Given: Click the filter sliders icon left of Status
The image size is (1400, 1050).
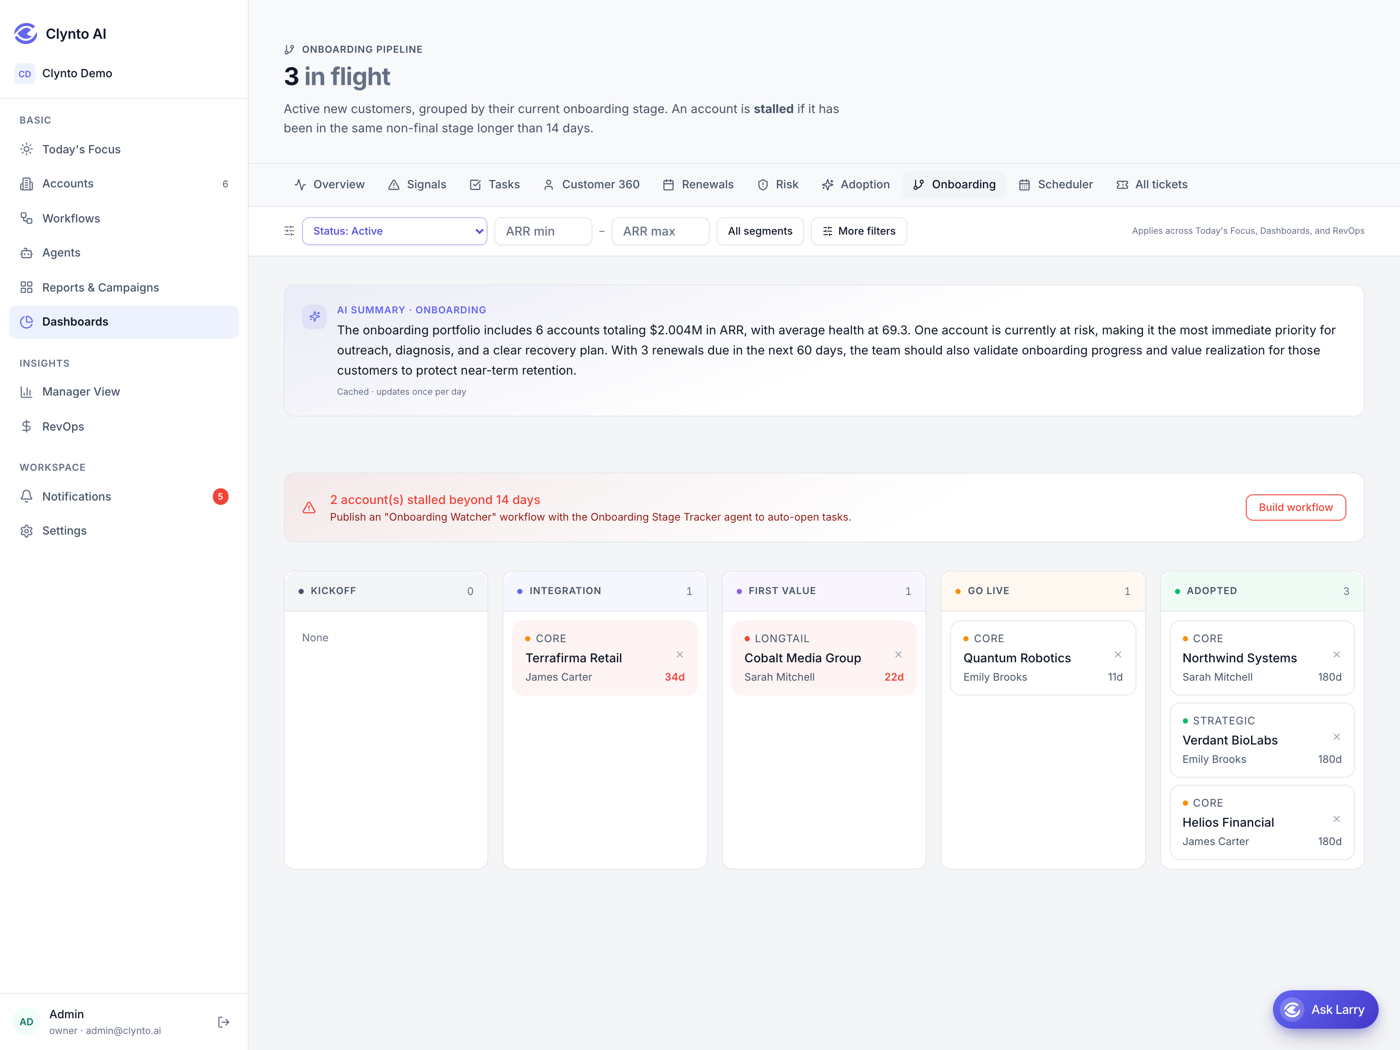Looking at the screenshot, I should click(289, 231).
